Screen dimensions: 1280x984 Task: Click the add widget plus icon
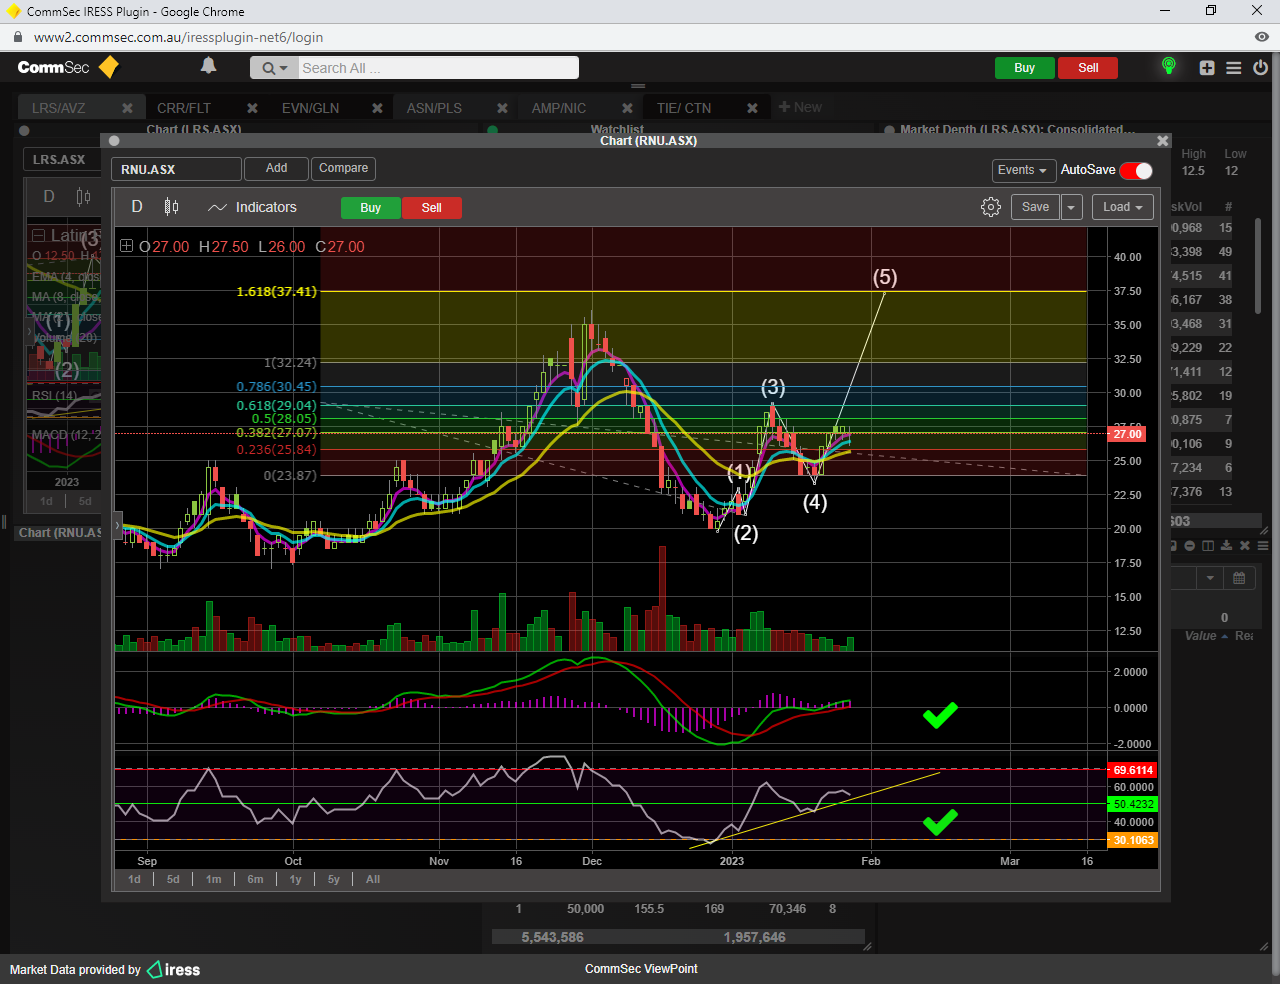point(1207,68)
